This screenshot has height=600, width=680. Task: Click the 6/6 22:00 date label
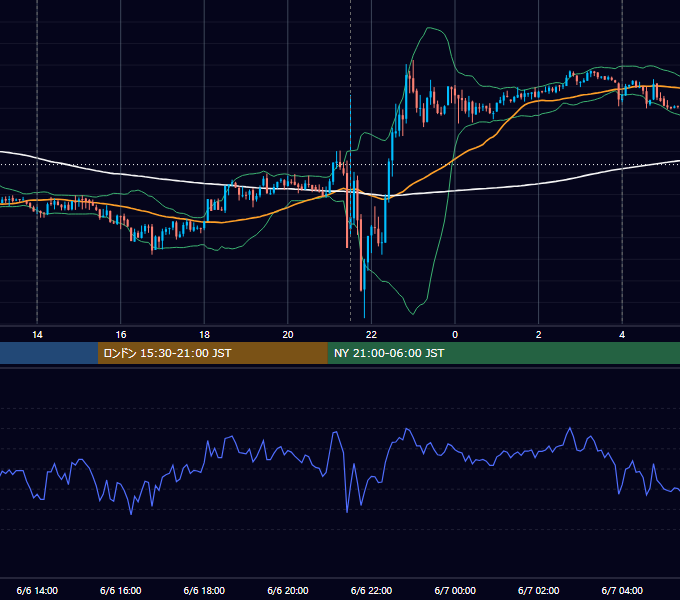tap(371, 590)
